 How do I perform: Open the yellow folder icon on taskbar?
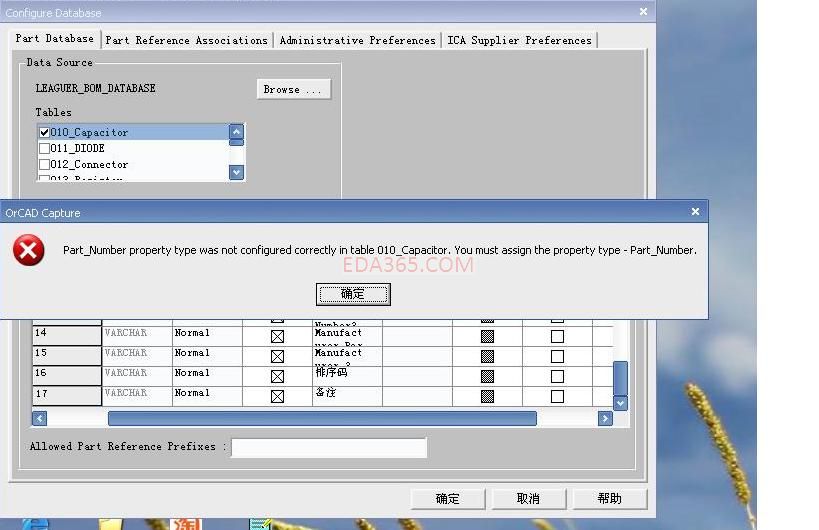point(110,524)
